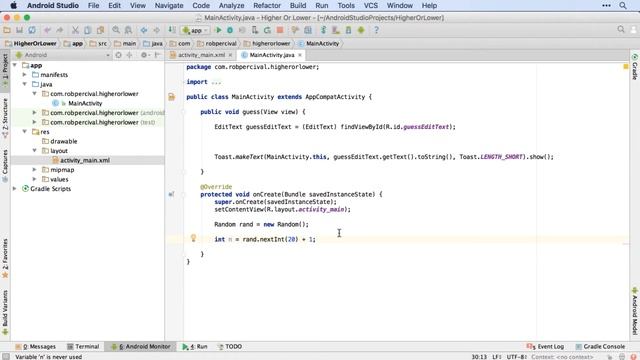Collapse the layout folder

tap(35, 151)
